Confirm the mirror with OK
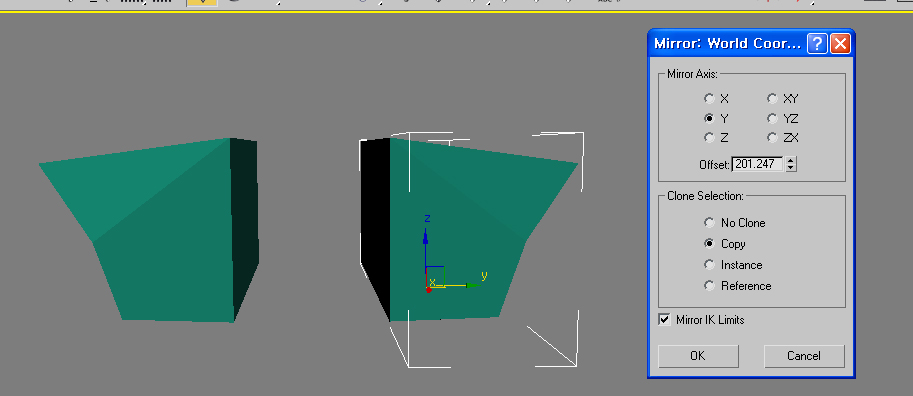913x396 pixels. click(698, 356)
